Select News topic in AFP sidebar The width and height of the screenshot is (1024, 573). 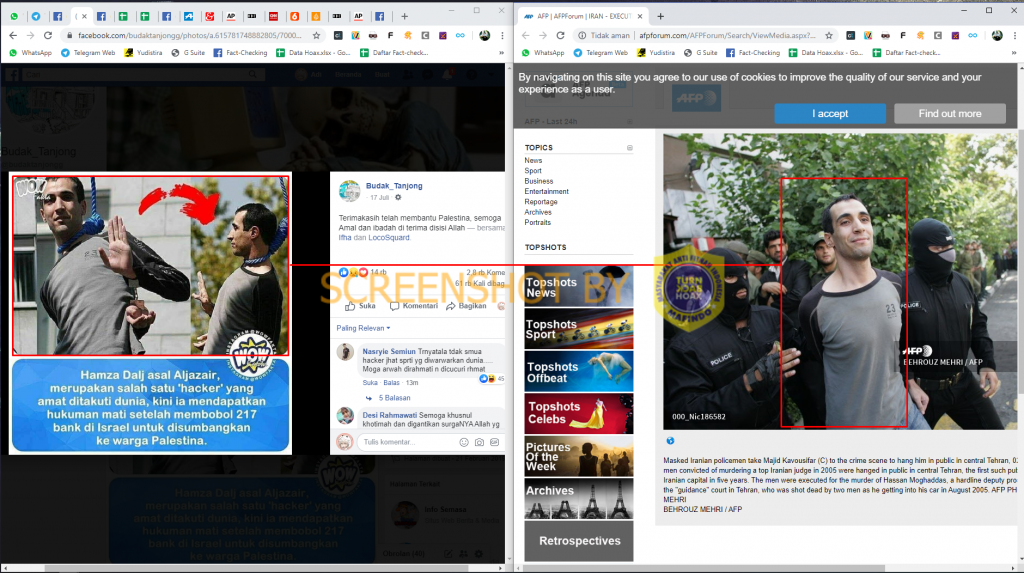533,160
